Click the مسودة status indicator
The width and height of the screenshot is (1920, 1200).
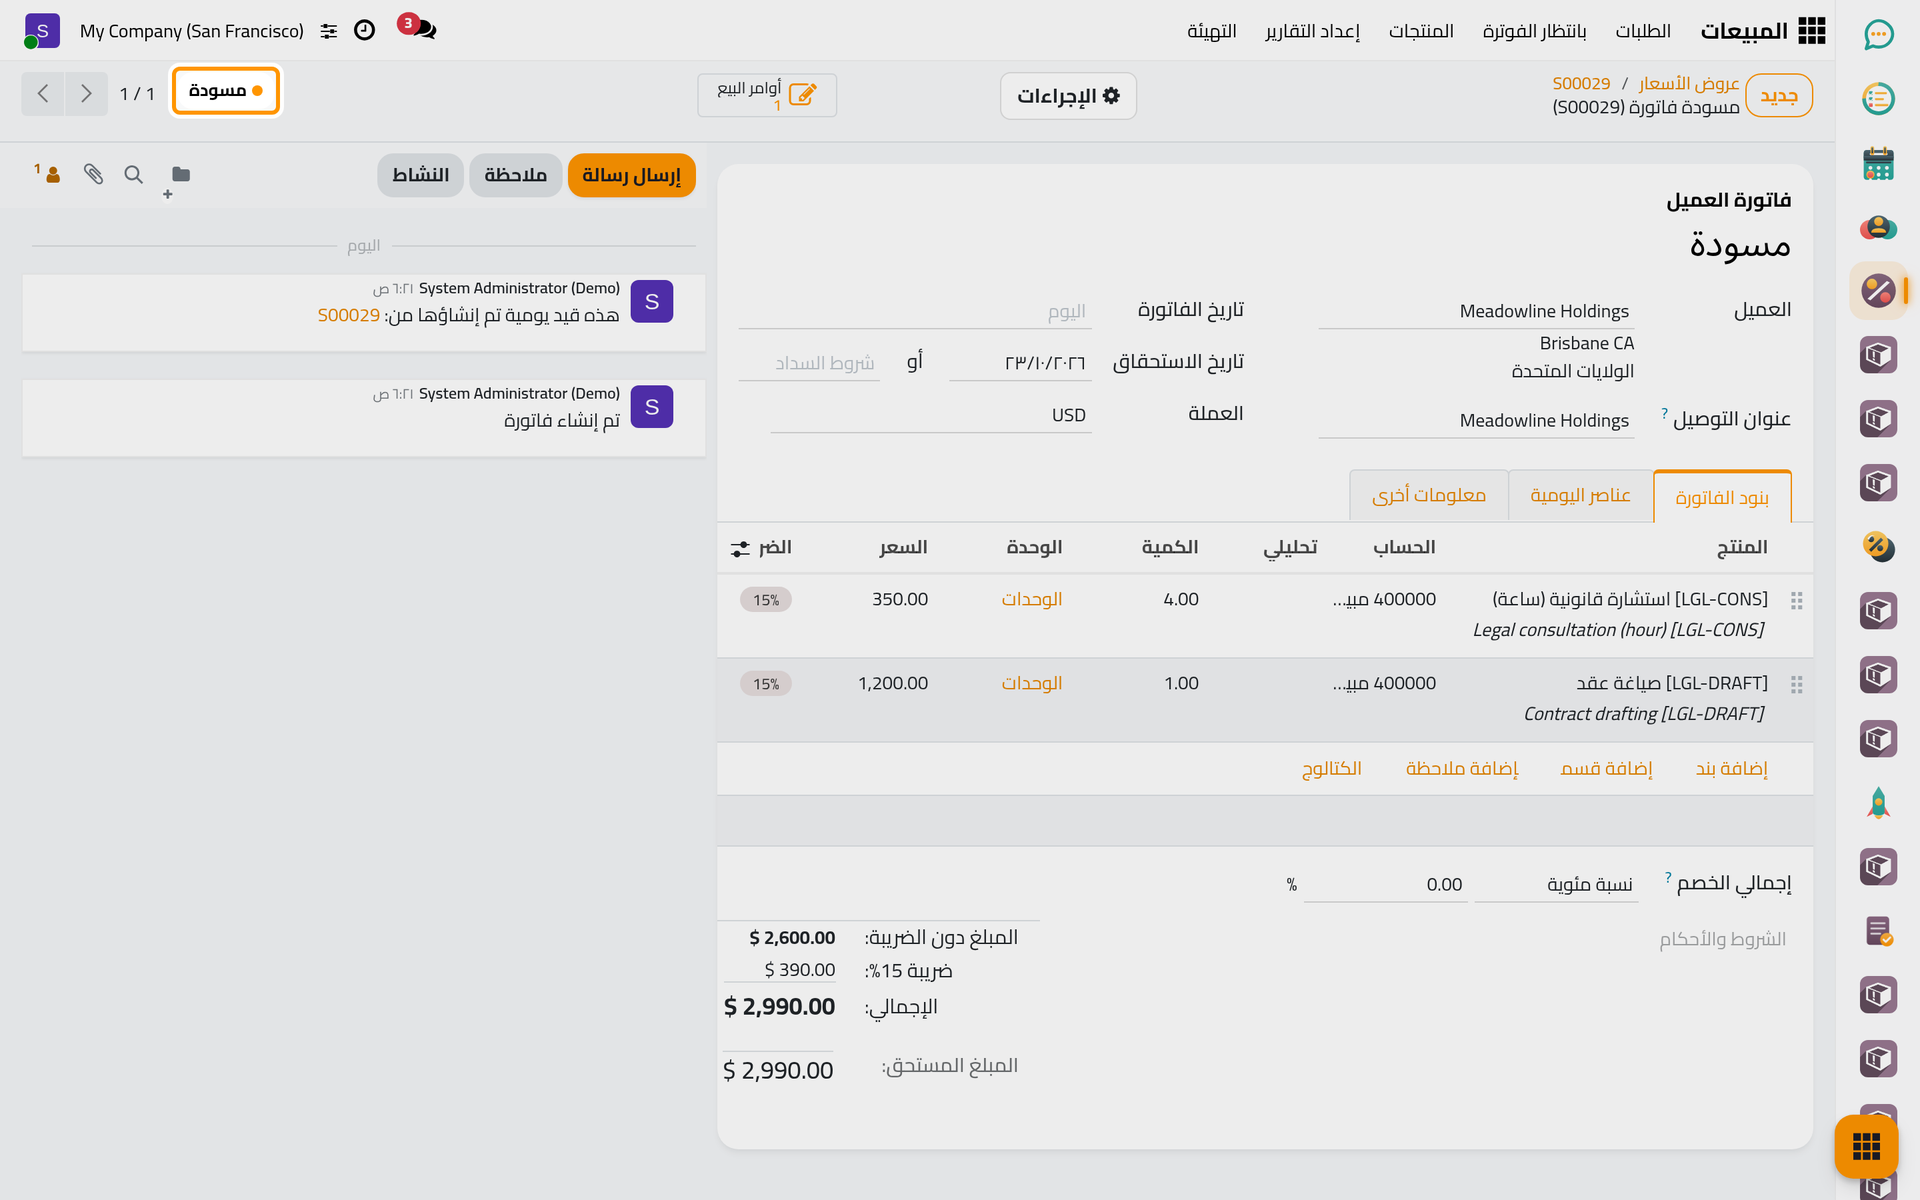click(x=226, y=91)
